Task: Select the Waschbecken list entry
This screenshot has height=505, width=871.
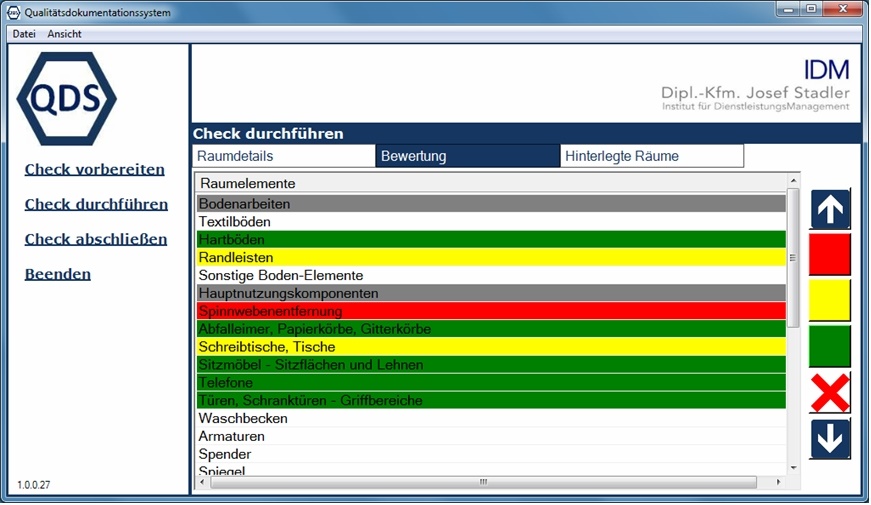Action: click(x=490, y=418)
